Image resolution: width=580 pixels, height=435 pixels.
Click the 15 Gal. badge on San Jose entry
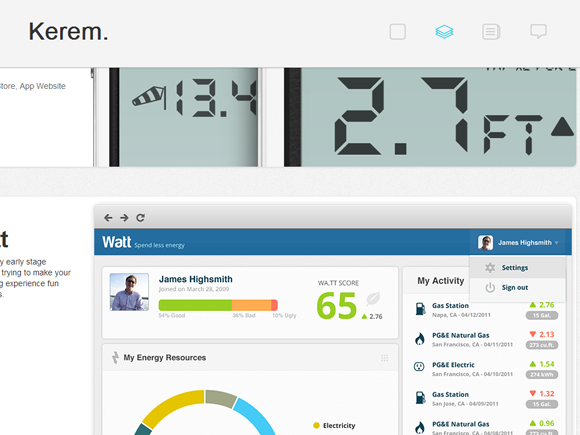542,404
